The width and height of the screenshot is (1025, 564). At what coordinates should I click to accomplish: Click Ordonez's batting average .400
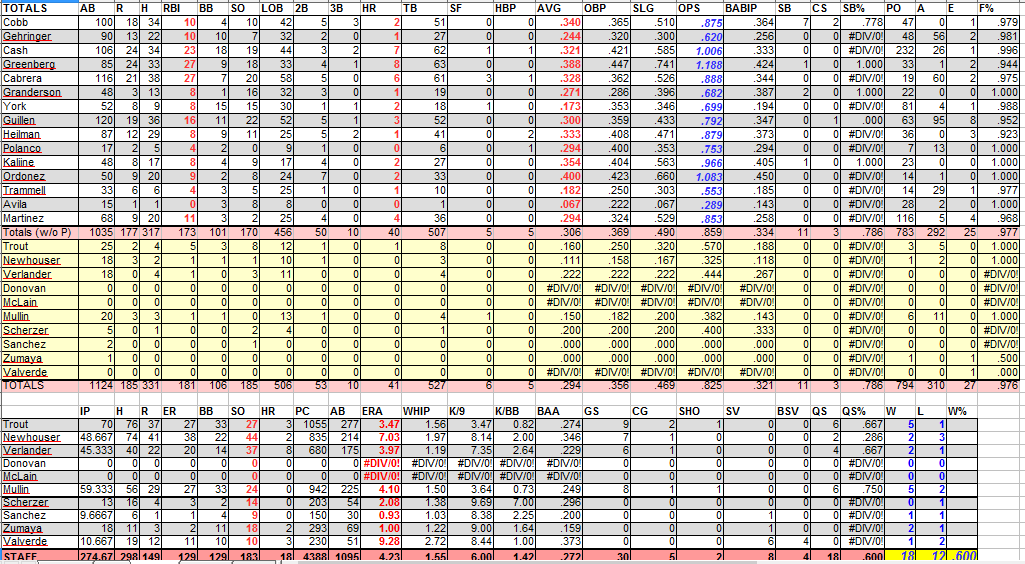(x=559, y=176)
